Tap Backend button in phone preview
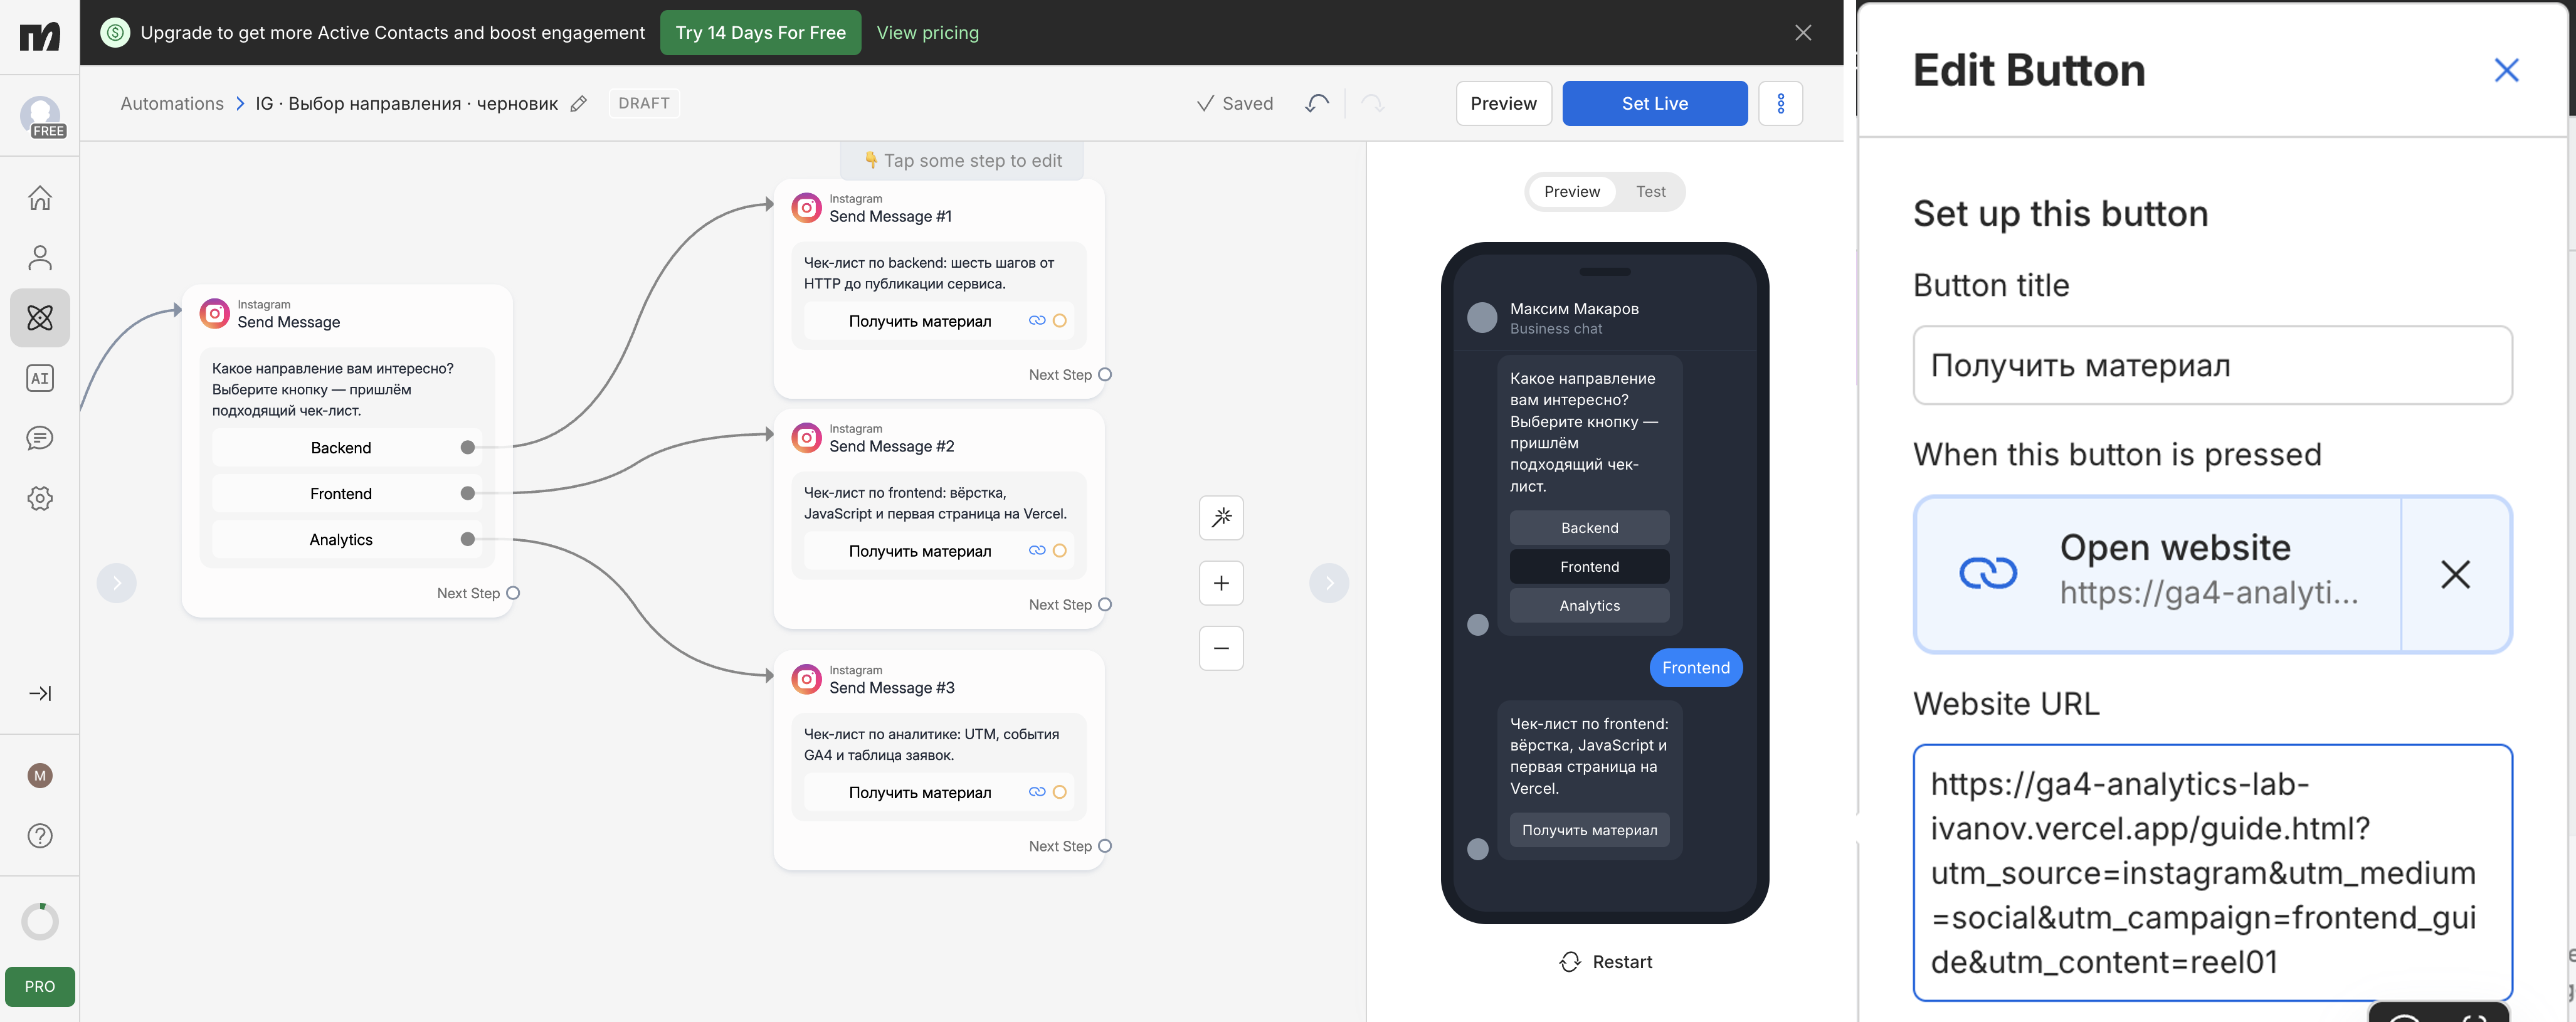Image resolution: width=2576 pixels, height=1022 pixels. (1589, 528)
